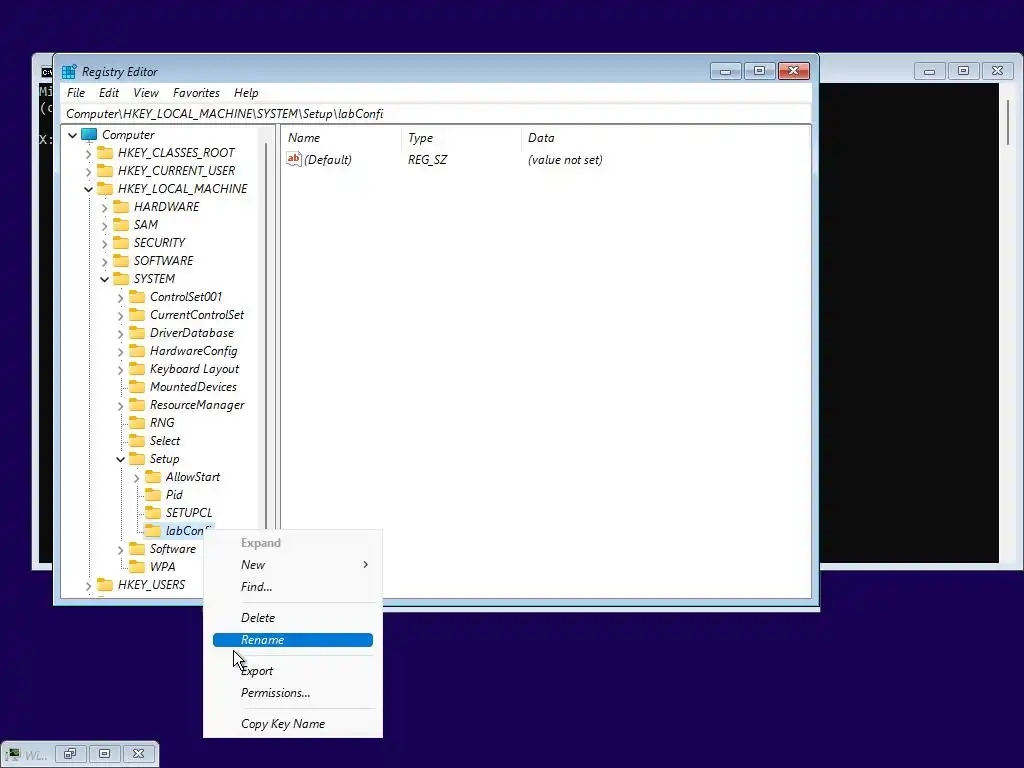
Task: Click the Pid folder icon
Action: coord(153,495)
